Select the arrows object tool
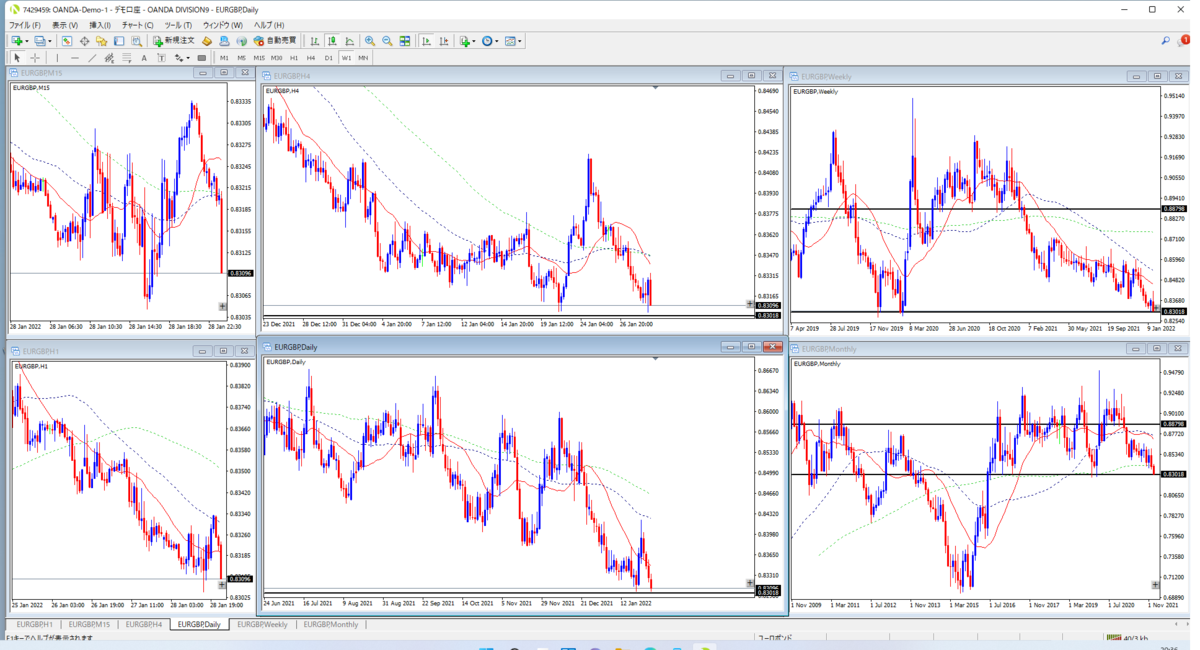 pyautogui.click(x=178, y=58)
